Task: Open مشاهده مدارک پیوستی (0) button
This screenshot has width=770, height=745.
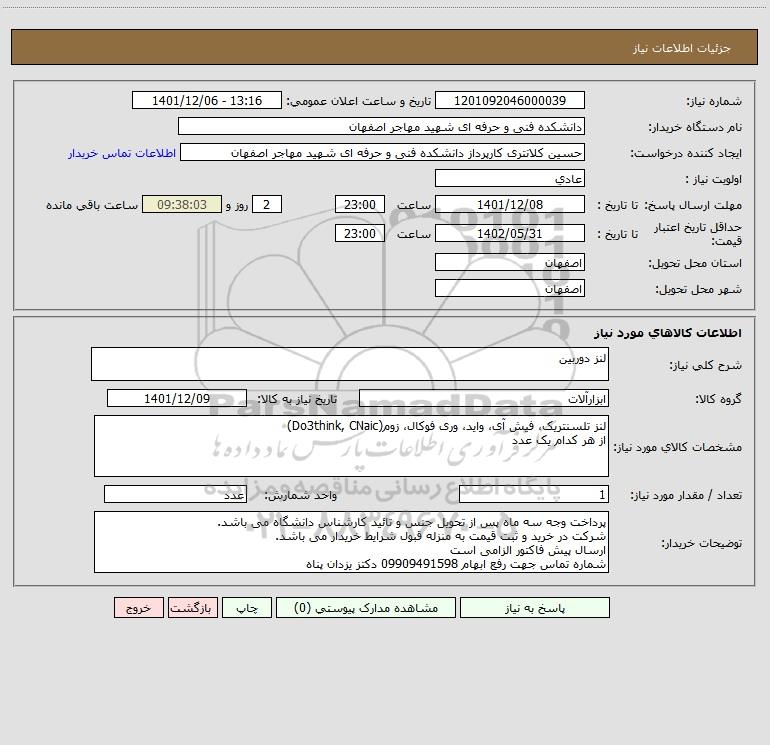Action: tap(366, 607)
